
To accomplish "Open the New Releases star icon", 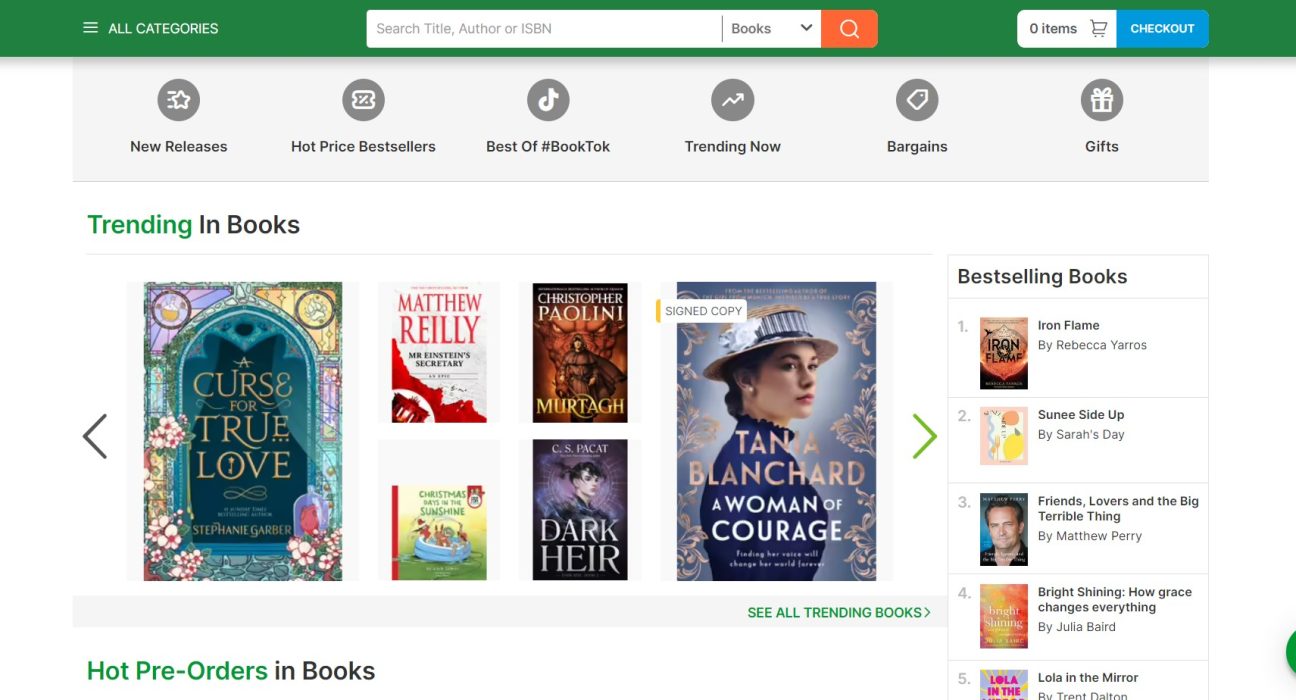I will 179,100.
